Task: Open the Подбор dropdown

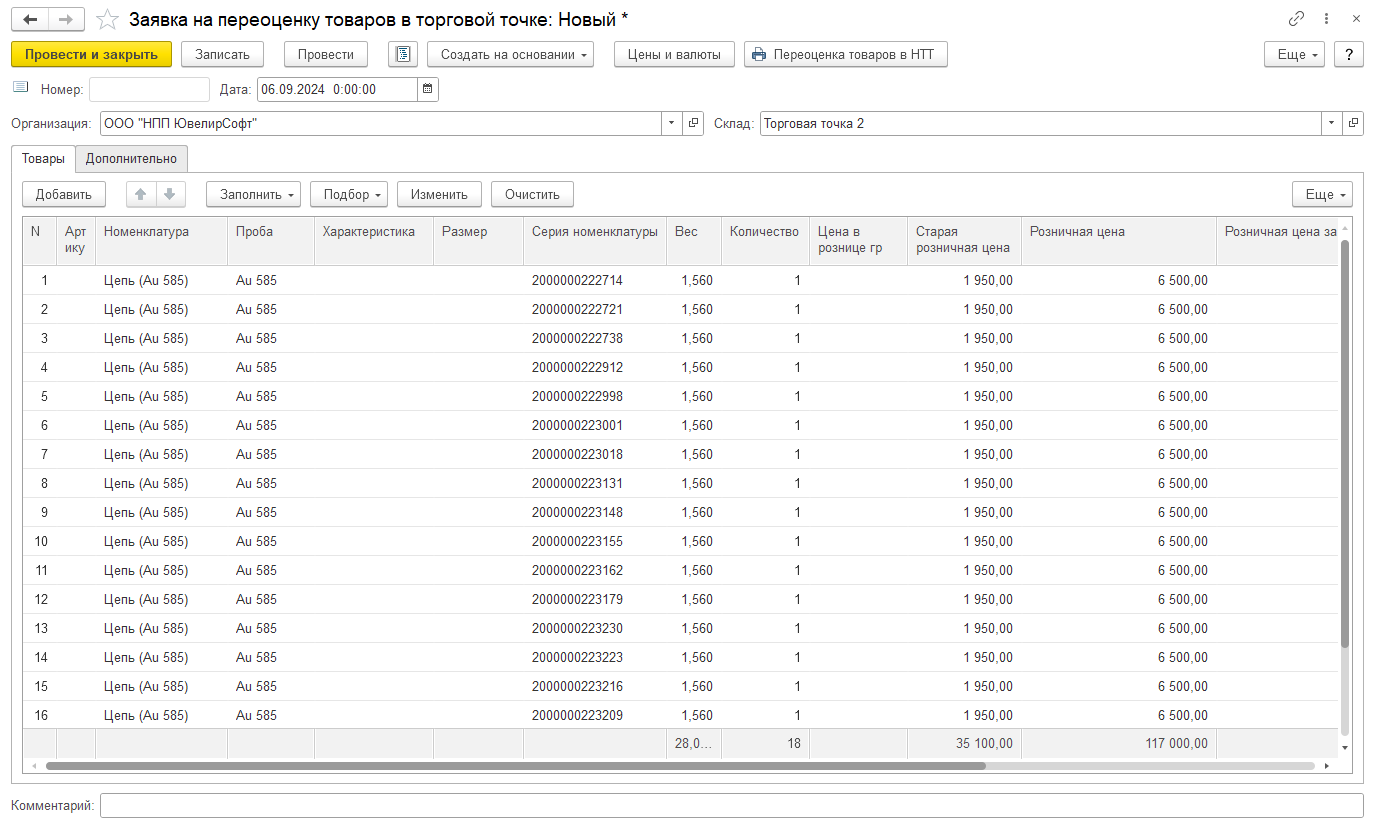Action: pos(348,194)
